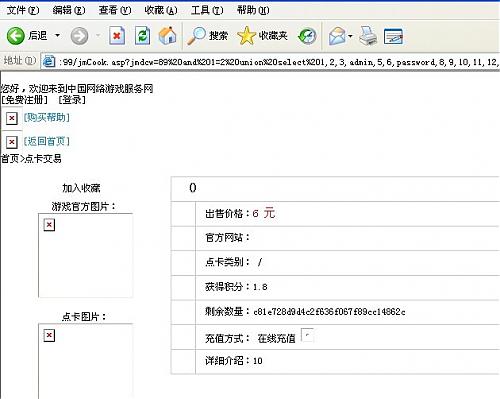The width and height of the screenshot is (500, 399).
Task: Click the broken image under 点卡图片
Action: [49, 335]
